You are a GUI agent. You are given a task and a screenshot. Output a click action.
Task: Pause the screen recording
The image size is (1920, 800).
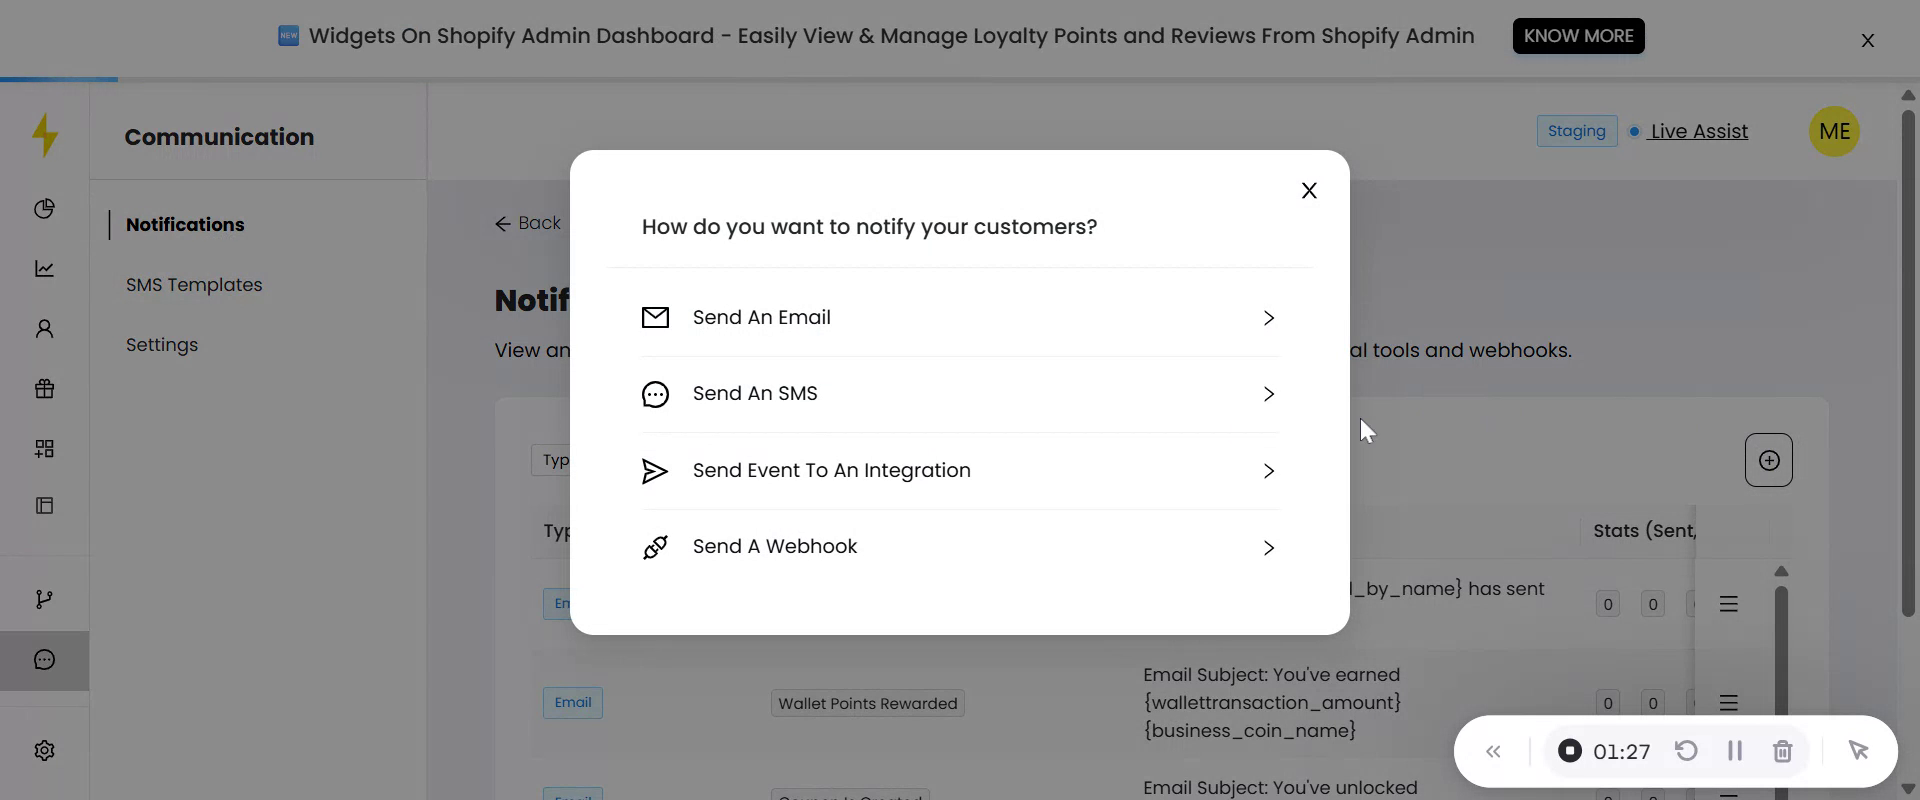[x=1735, y=751]
